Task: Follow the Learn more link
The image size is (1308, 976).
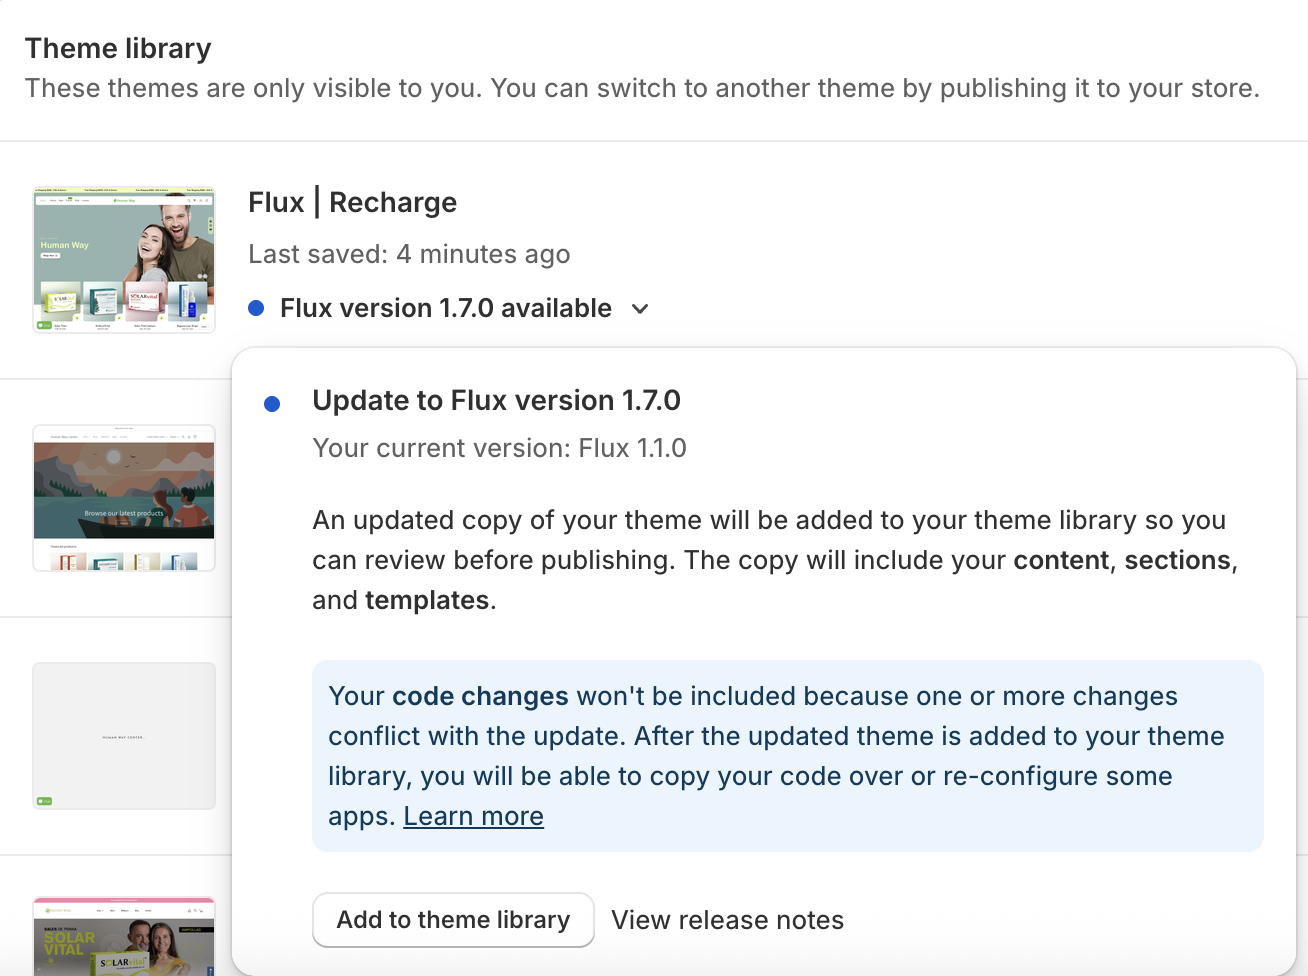Action: (474, 816)
